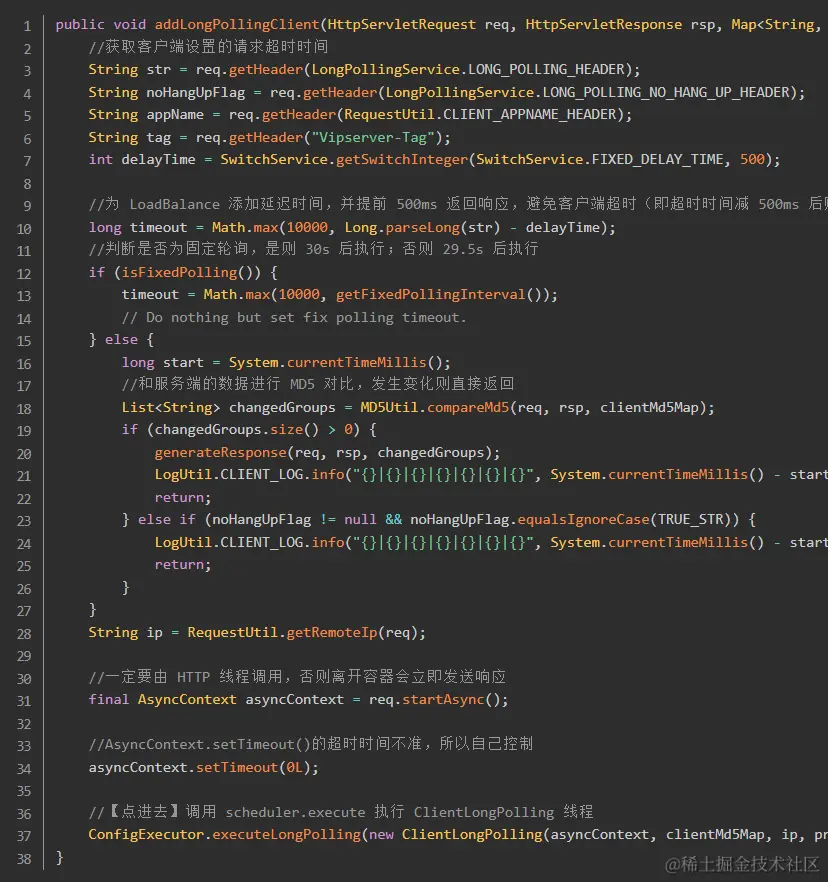
Task: Click the return statement on line 22
Action: tap(183, 497)
